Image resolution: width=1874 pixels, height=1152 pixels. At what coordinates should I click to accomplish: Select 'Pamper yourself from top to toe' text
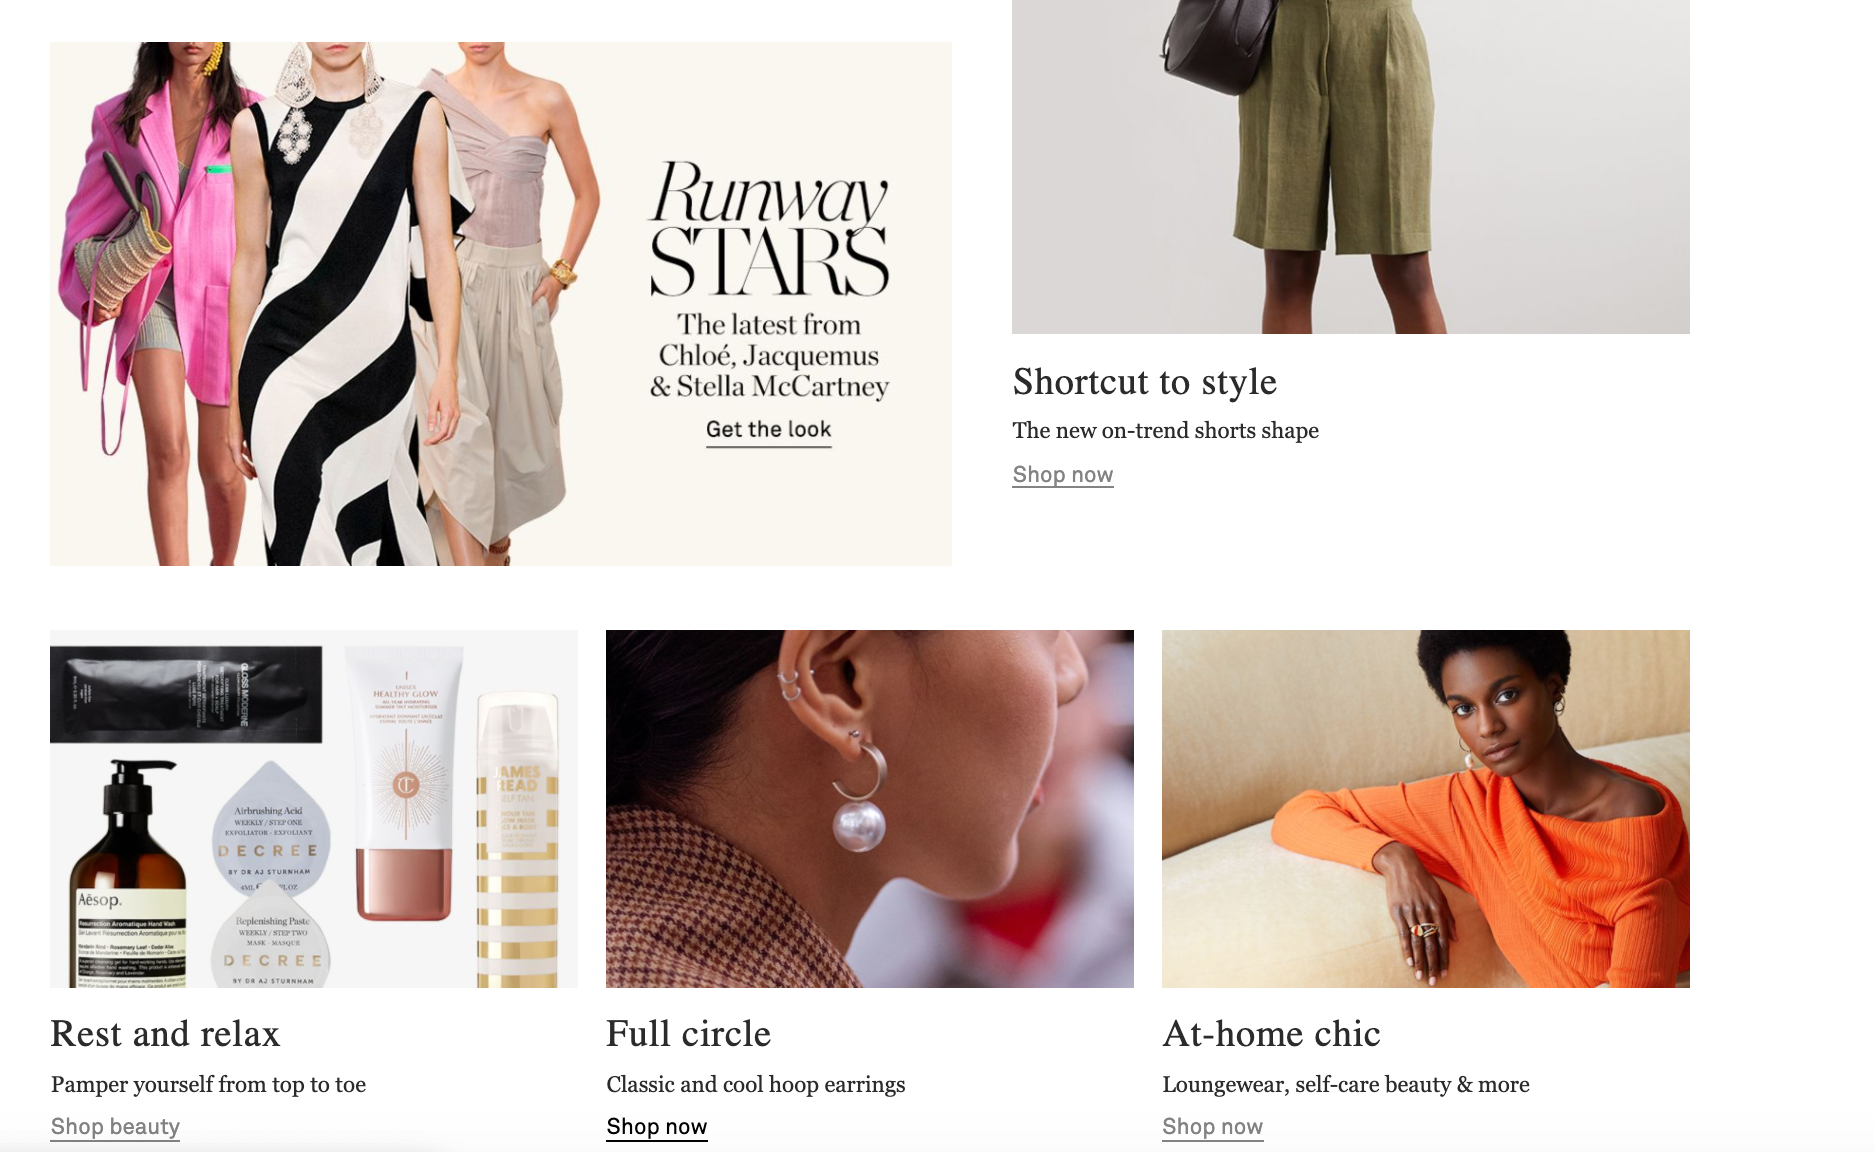(x=209, y=1085)
